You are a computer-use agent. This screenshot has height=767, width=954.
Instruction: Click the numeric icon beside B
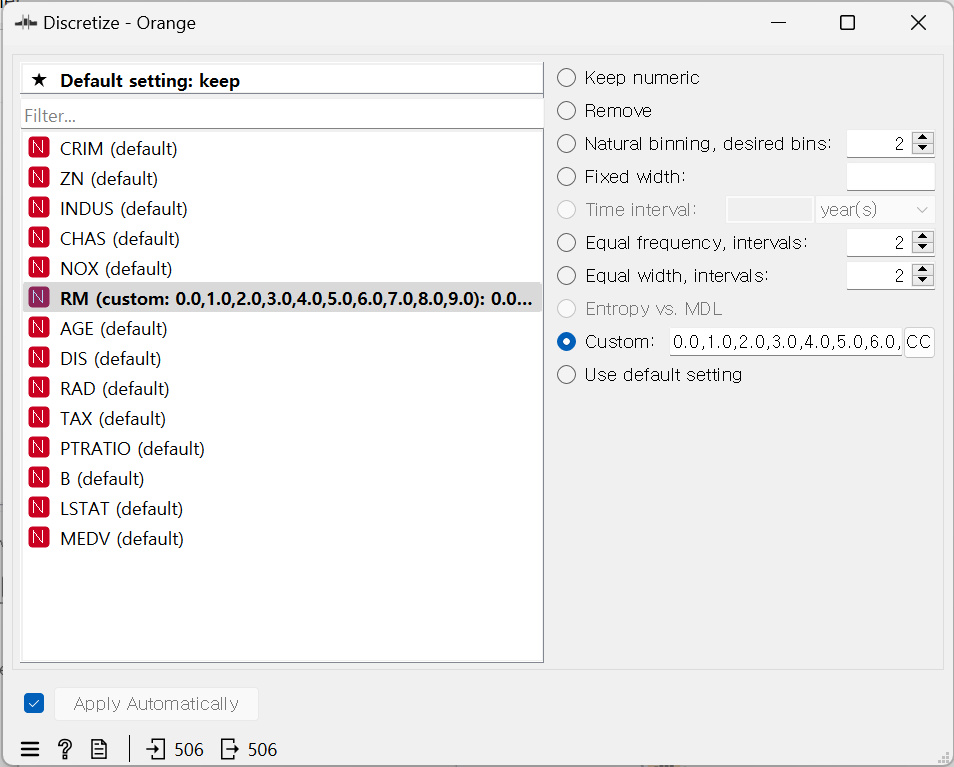click(39, 478)
